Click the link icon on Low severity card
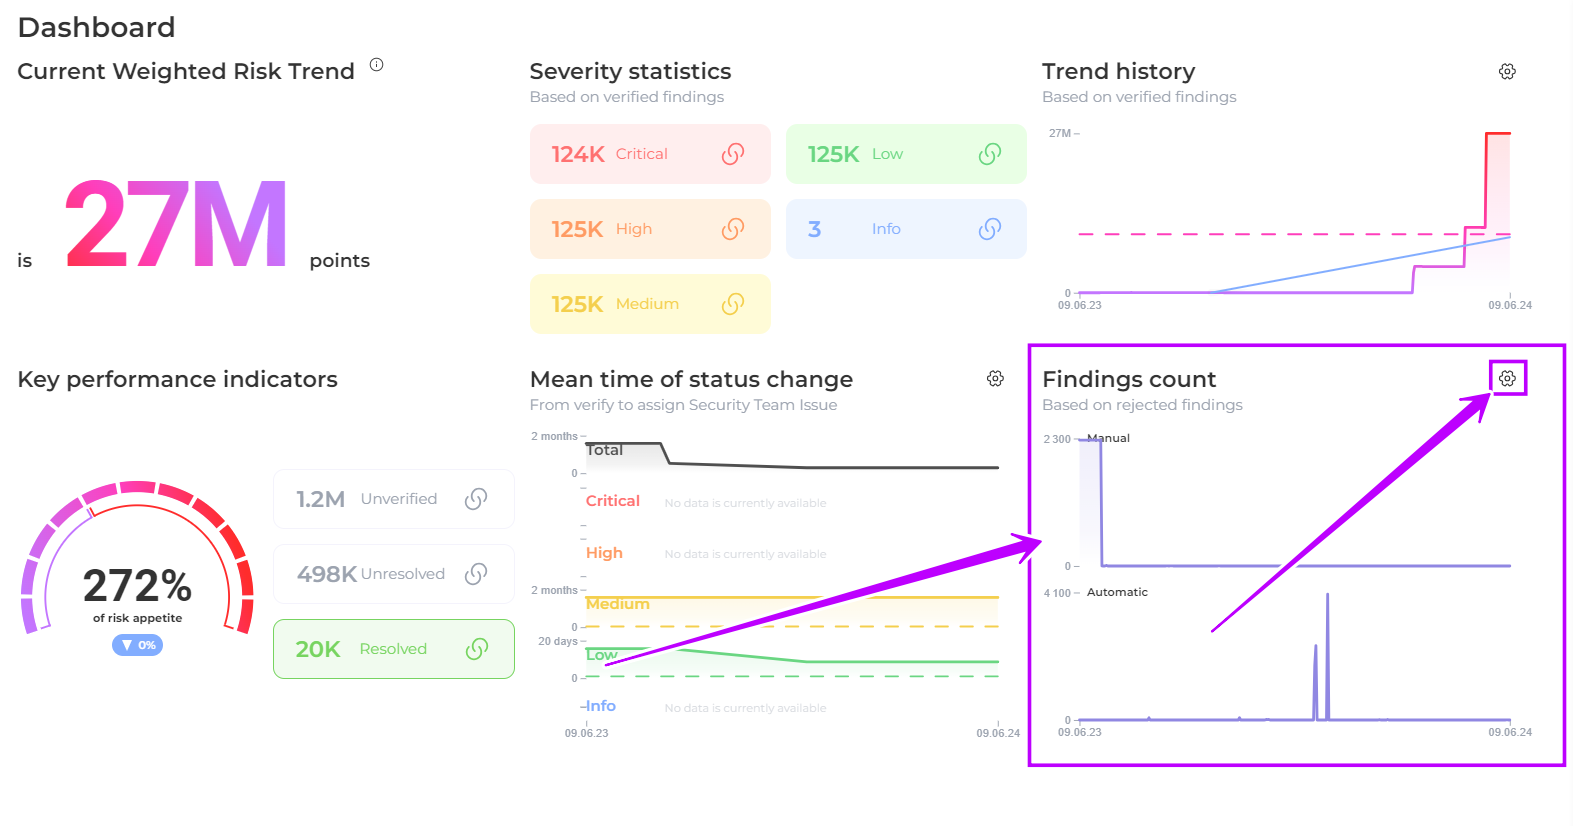1573x826 pixels. point(990,154)
